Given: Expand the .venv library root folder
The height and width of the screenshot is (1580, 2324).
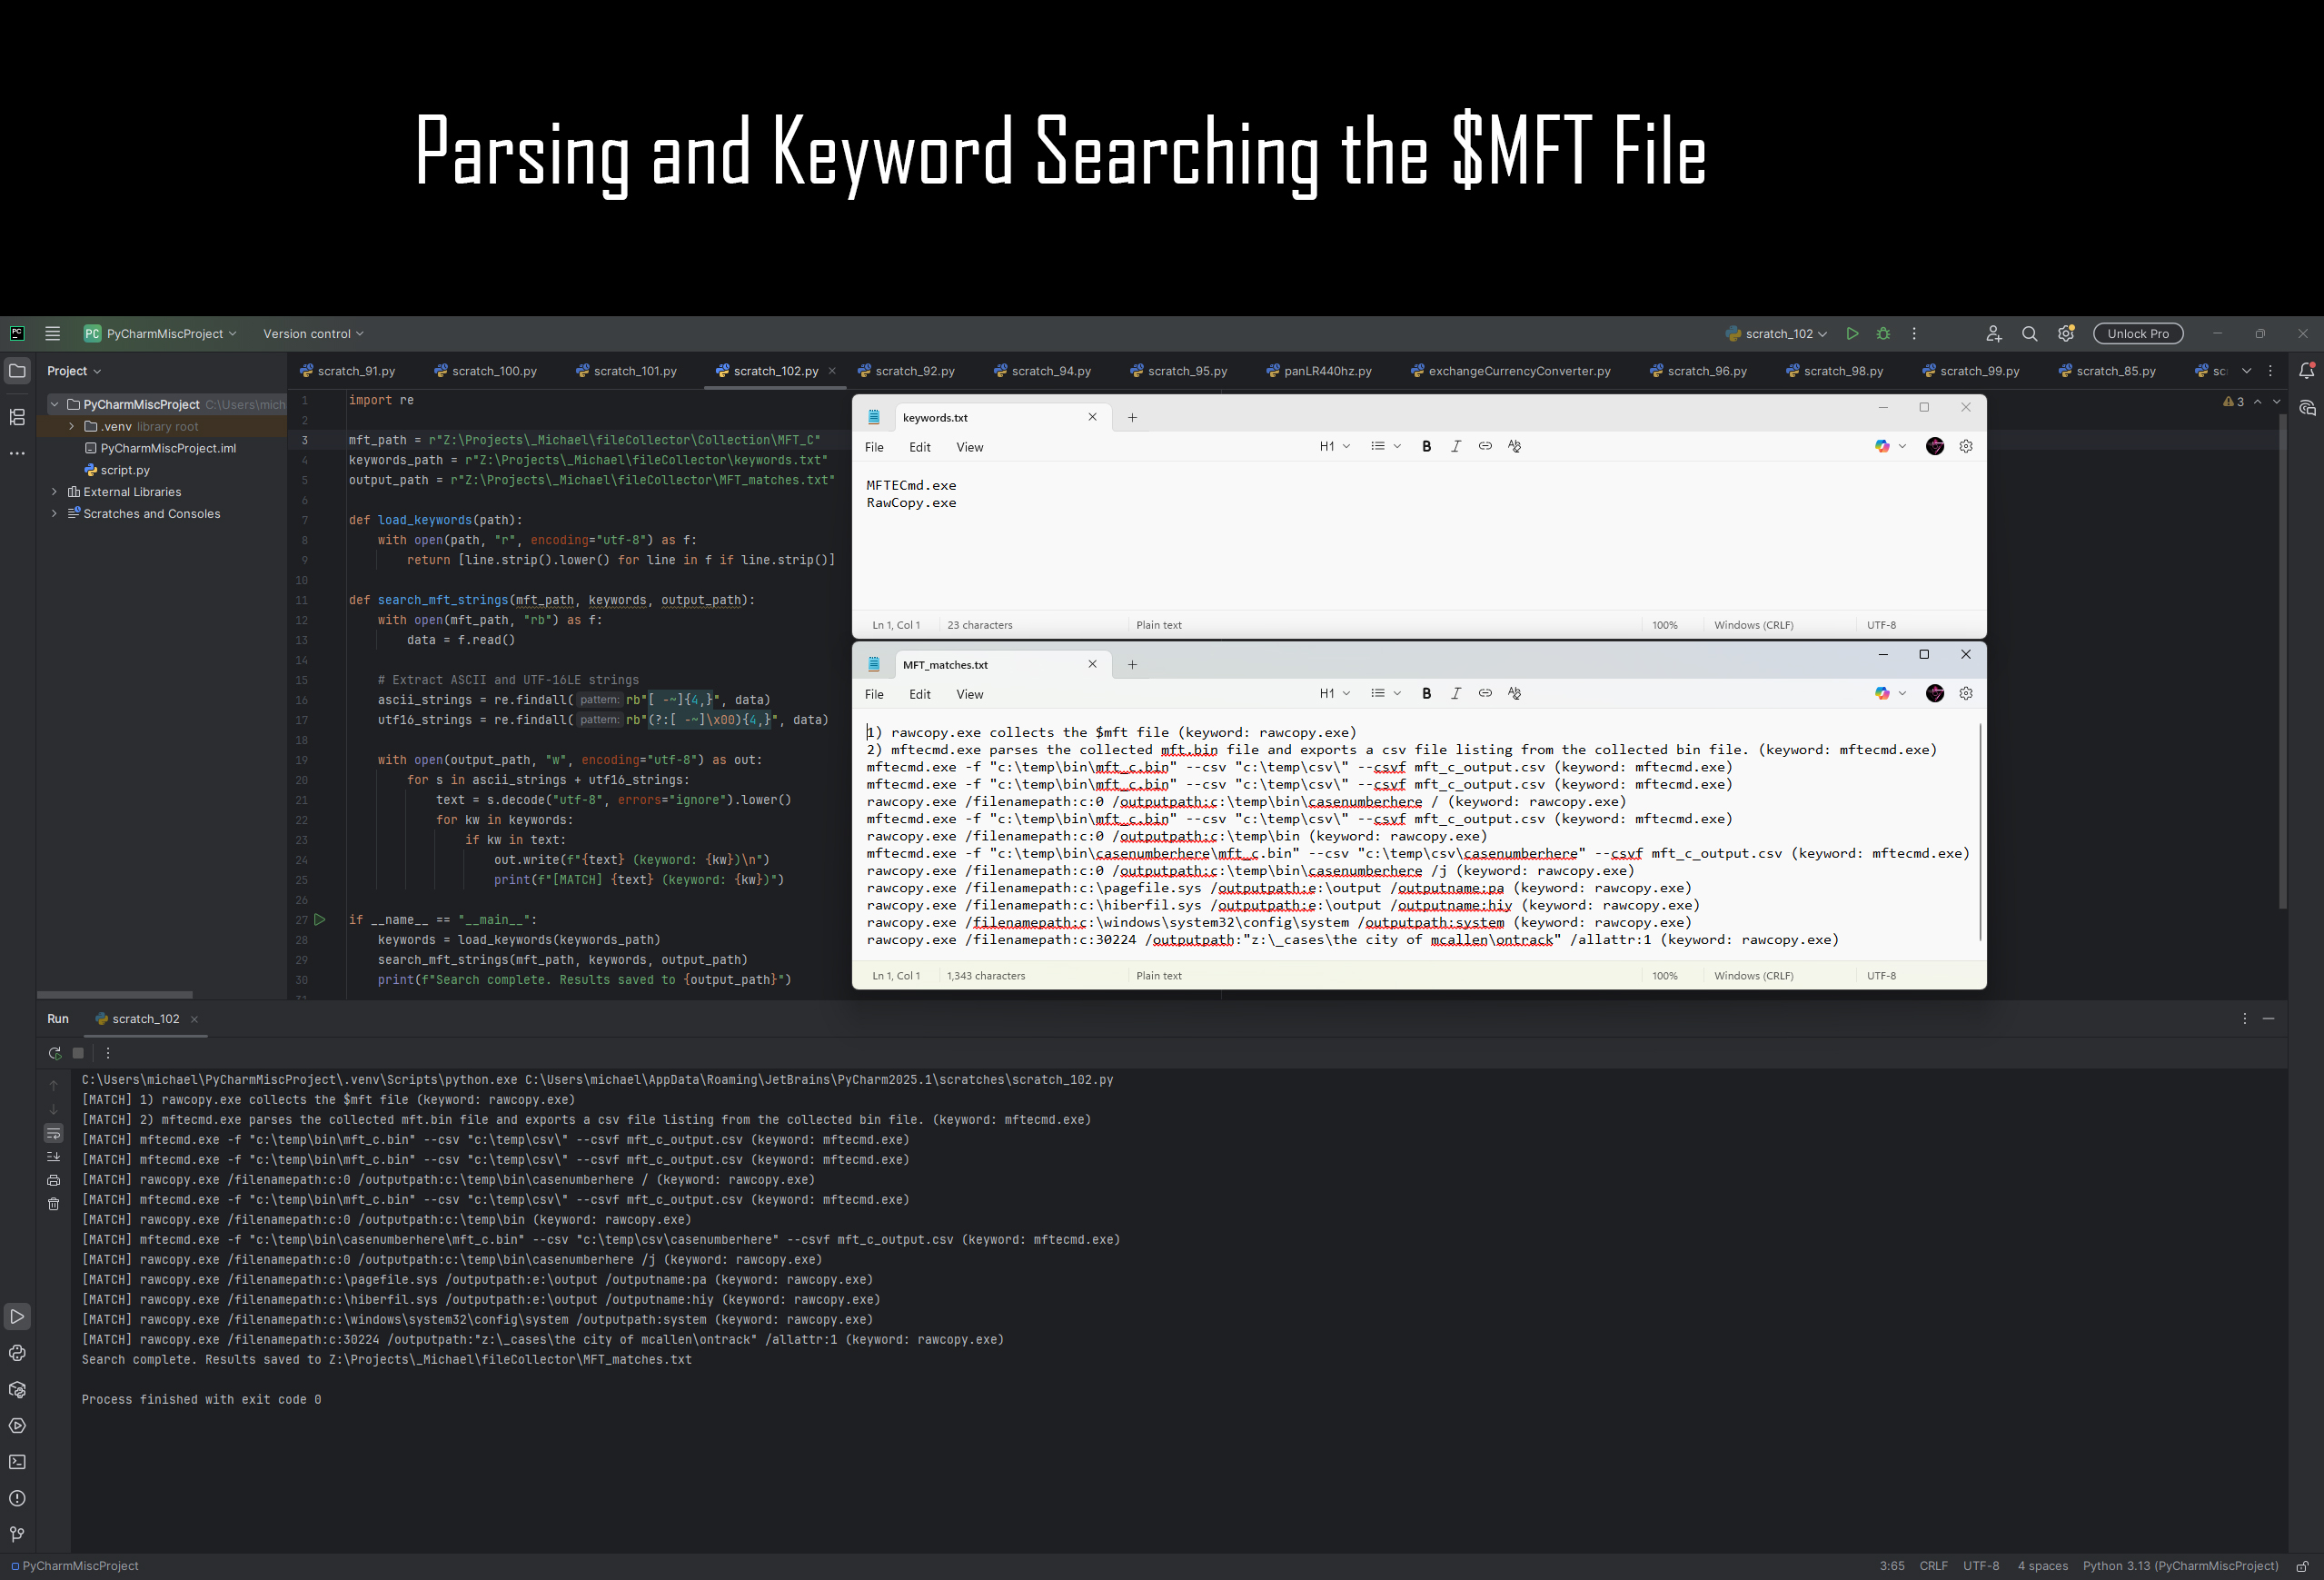Looking at the screenshot, I should [72, 426].
